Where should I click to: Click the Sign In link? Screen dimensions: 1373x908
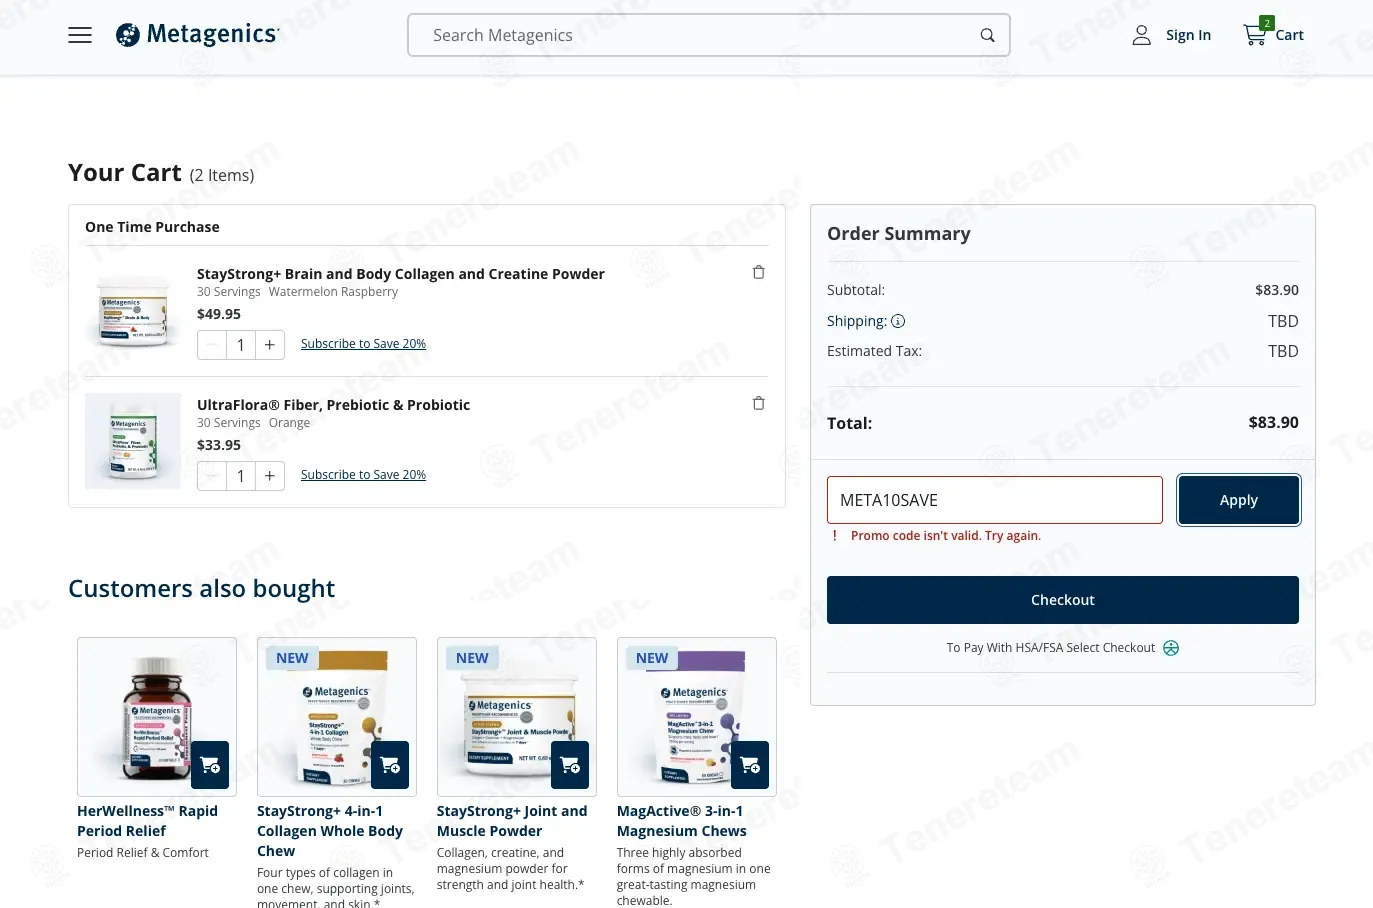point(1188,35)
